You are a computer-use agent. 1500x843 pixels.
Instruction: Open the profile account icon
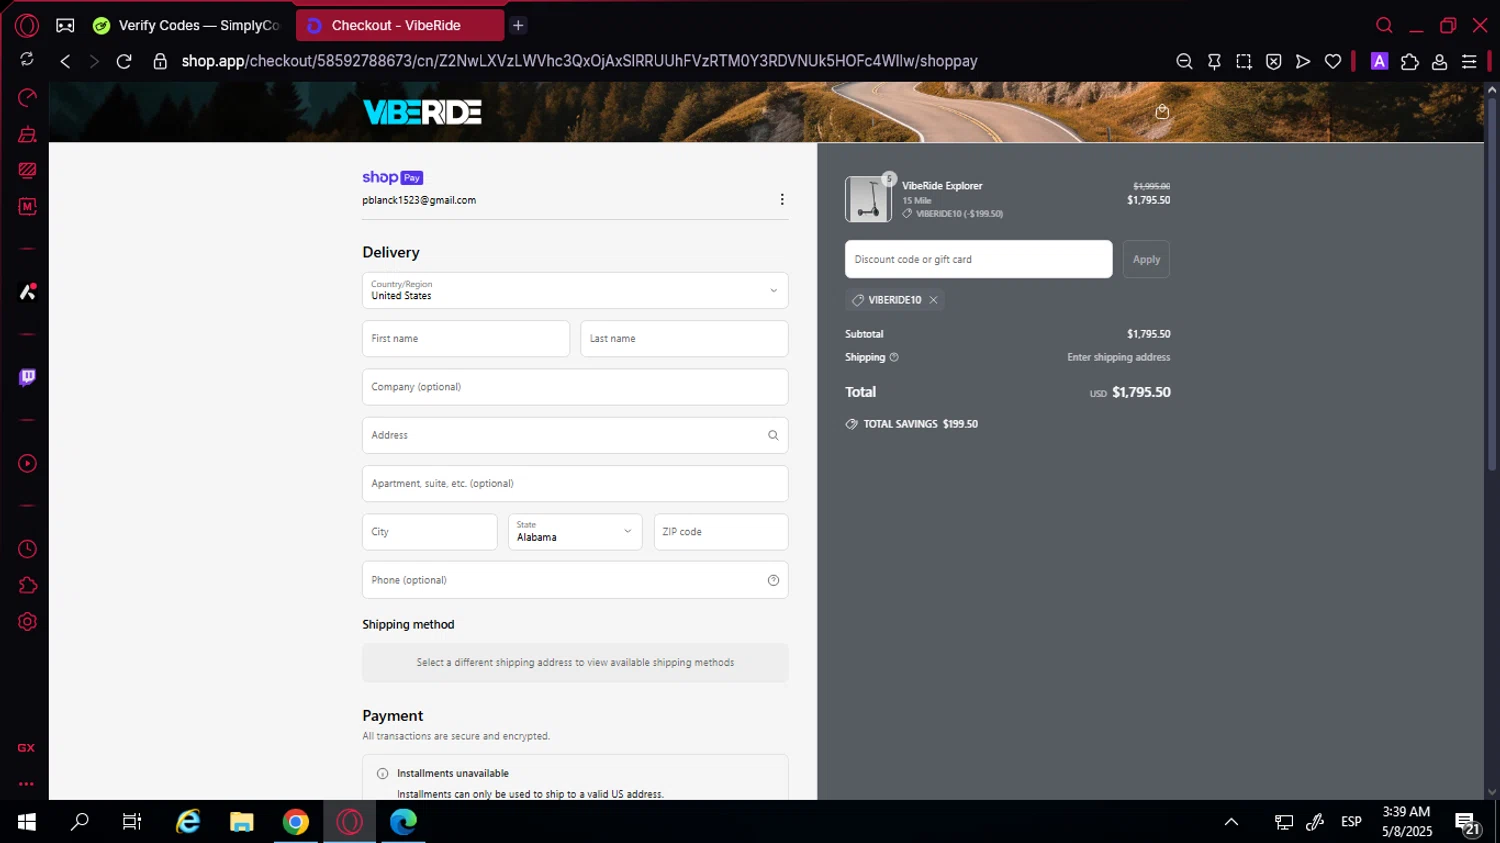tap(1440, 62)
